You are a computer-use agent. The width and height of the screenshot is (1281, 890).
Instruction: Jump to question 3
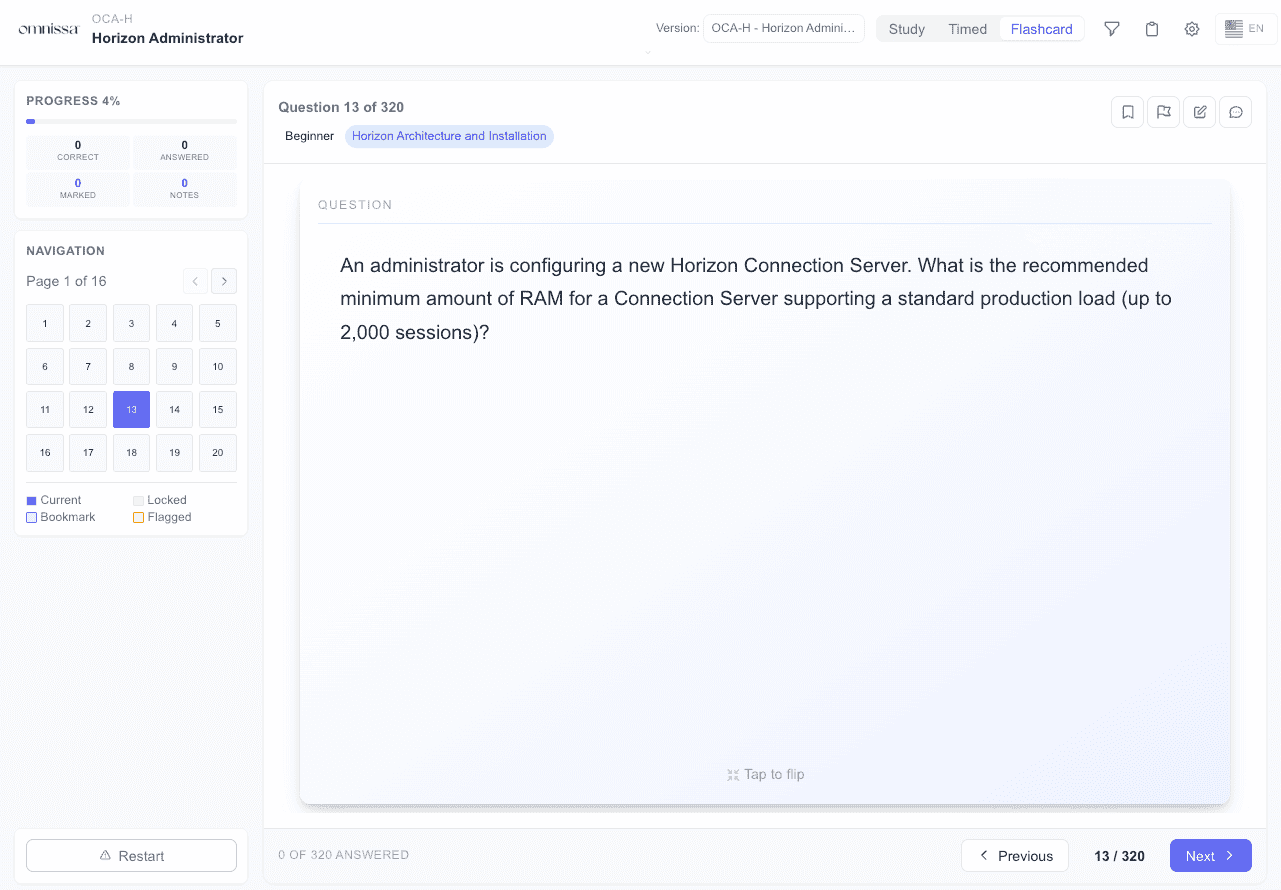click(x=131, y=323)
